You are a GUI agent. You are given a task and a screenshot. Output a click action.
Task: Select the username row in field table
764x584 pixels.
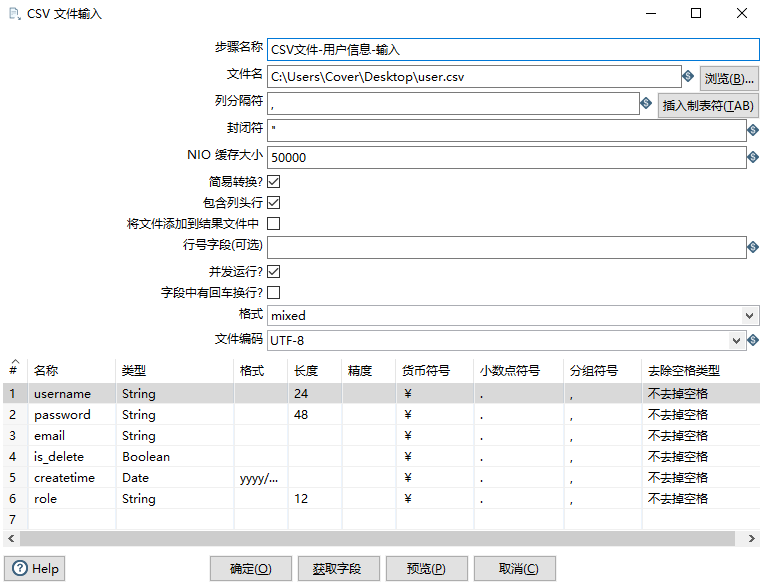tap(62, 394)
